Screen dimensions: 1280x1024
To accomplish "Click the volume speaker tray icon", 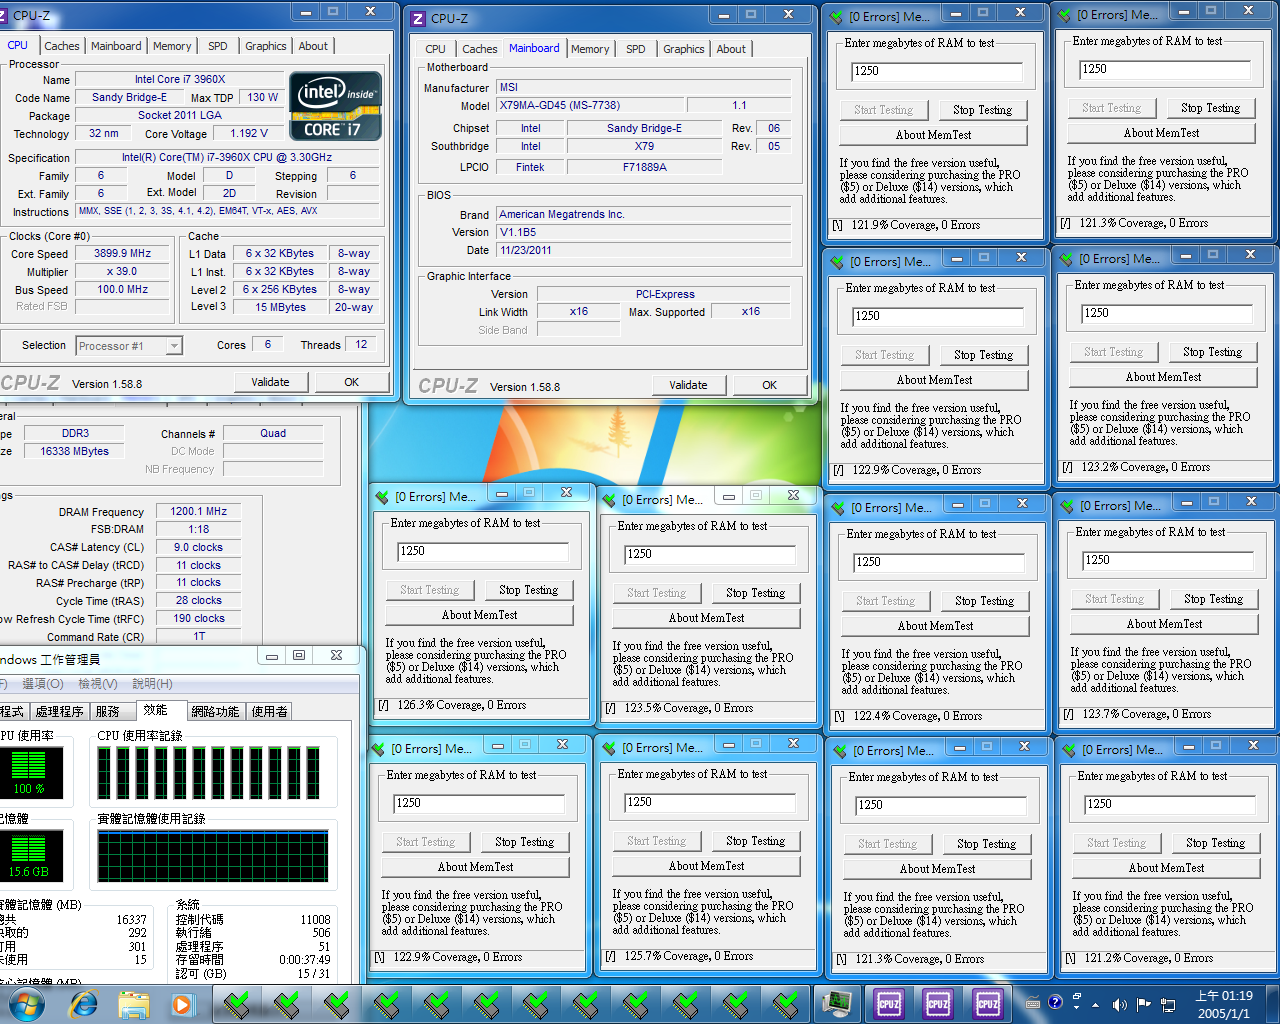I will [x=1119, y=1004].
